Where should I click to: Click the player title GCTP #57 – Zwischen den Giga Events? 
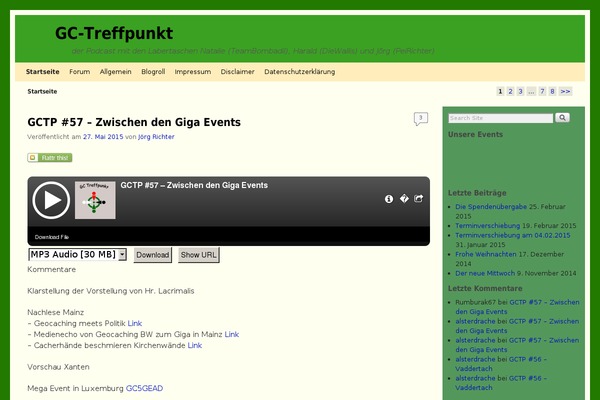click(194, 185)
